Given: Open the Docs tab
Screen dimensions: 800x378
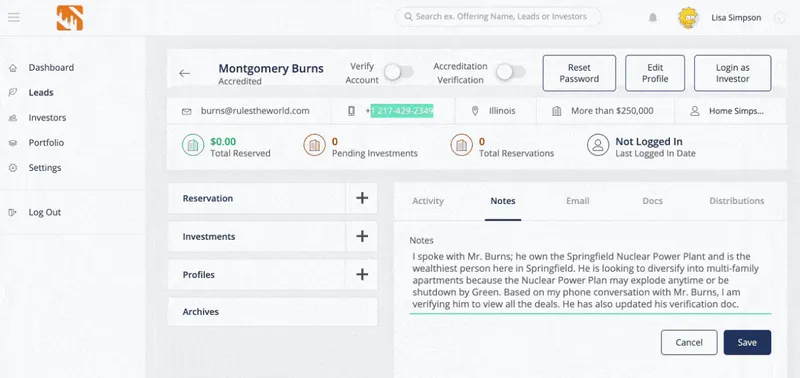Looking at the screenshot, I should 653,201.
